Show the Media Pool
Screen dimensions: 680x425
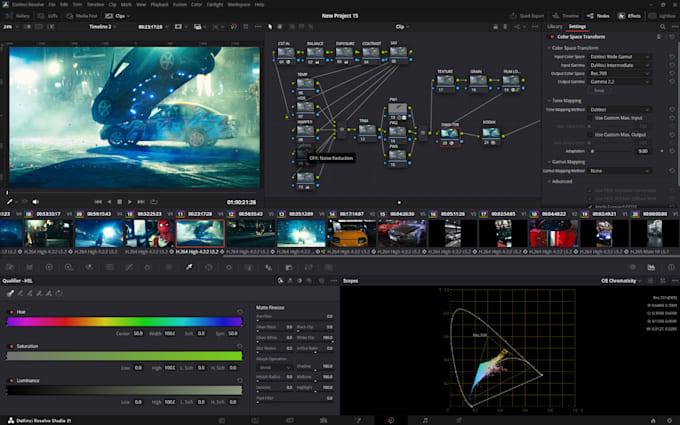click(x=82, y=16)
